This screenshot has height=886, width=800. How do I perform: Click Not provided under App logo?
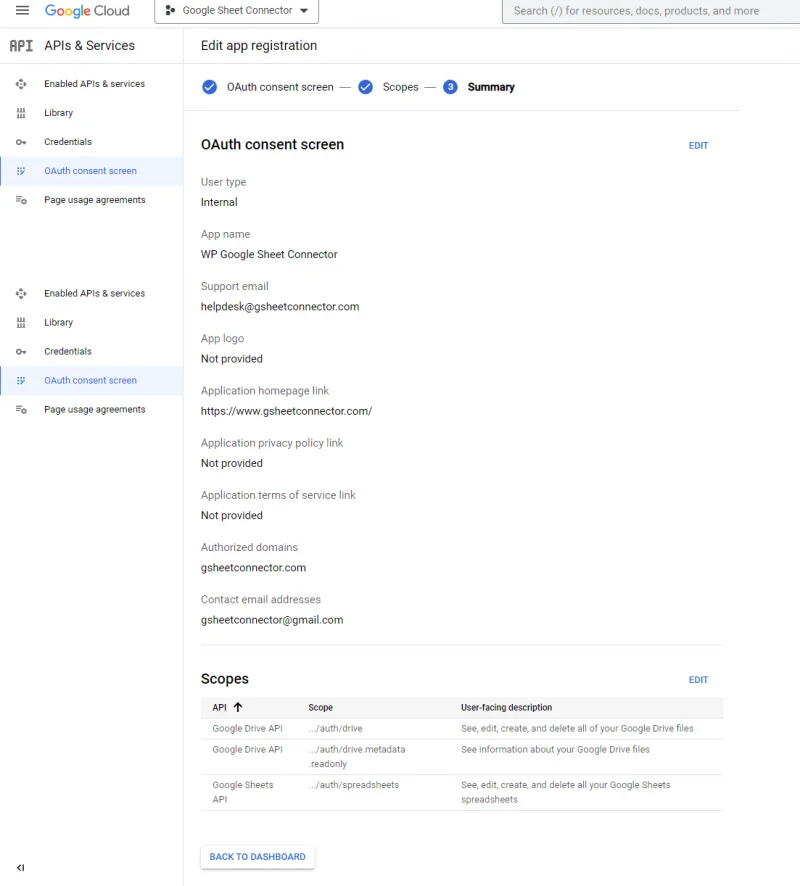pyautogui.click(x=232, y=359)
